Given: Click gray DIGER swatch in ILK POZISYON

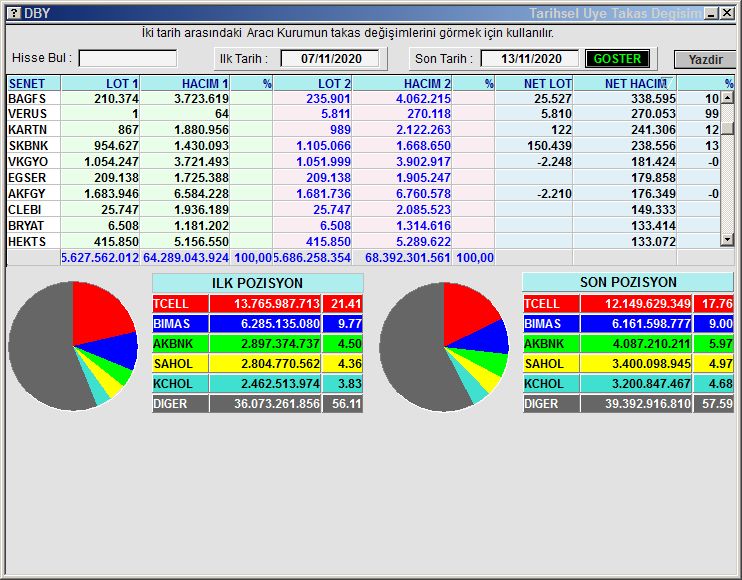Looking at the screenshot, I should click(180, 404).
